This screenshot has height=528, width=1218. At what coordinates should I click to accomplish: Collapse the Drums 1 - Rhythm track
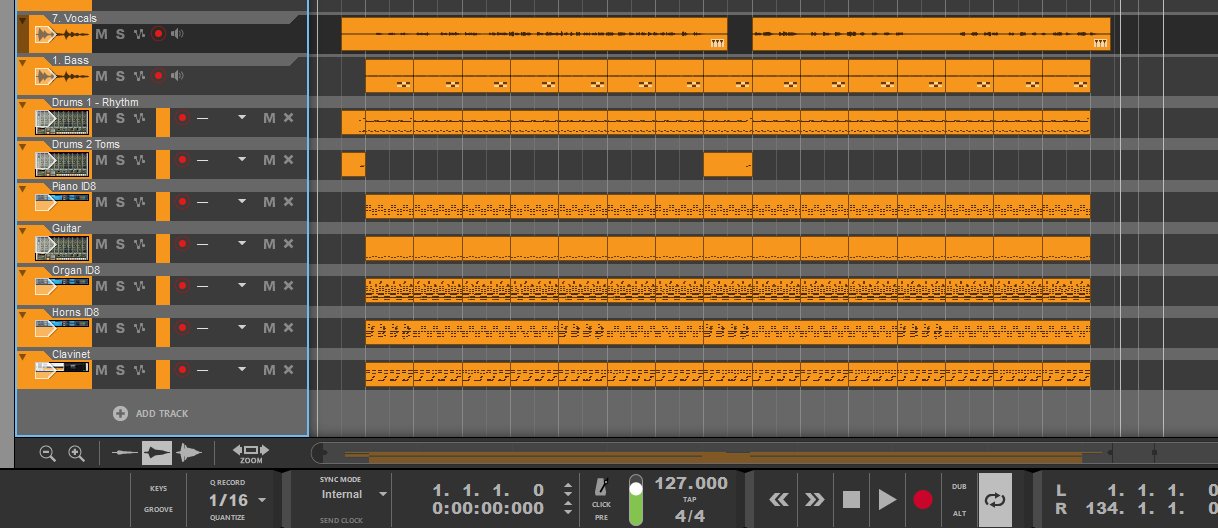pyautogui.click(x=24, y=103)
